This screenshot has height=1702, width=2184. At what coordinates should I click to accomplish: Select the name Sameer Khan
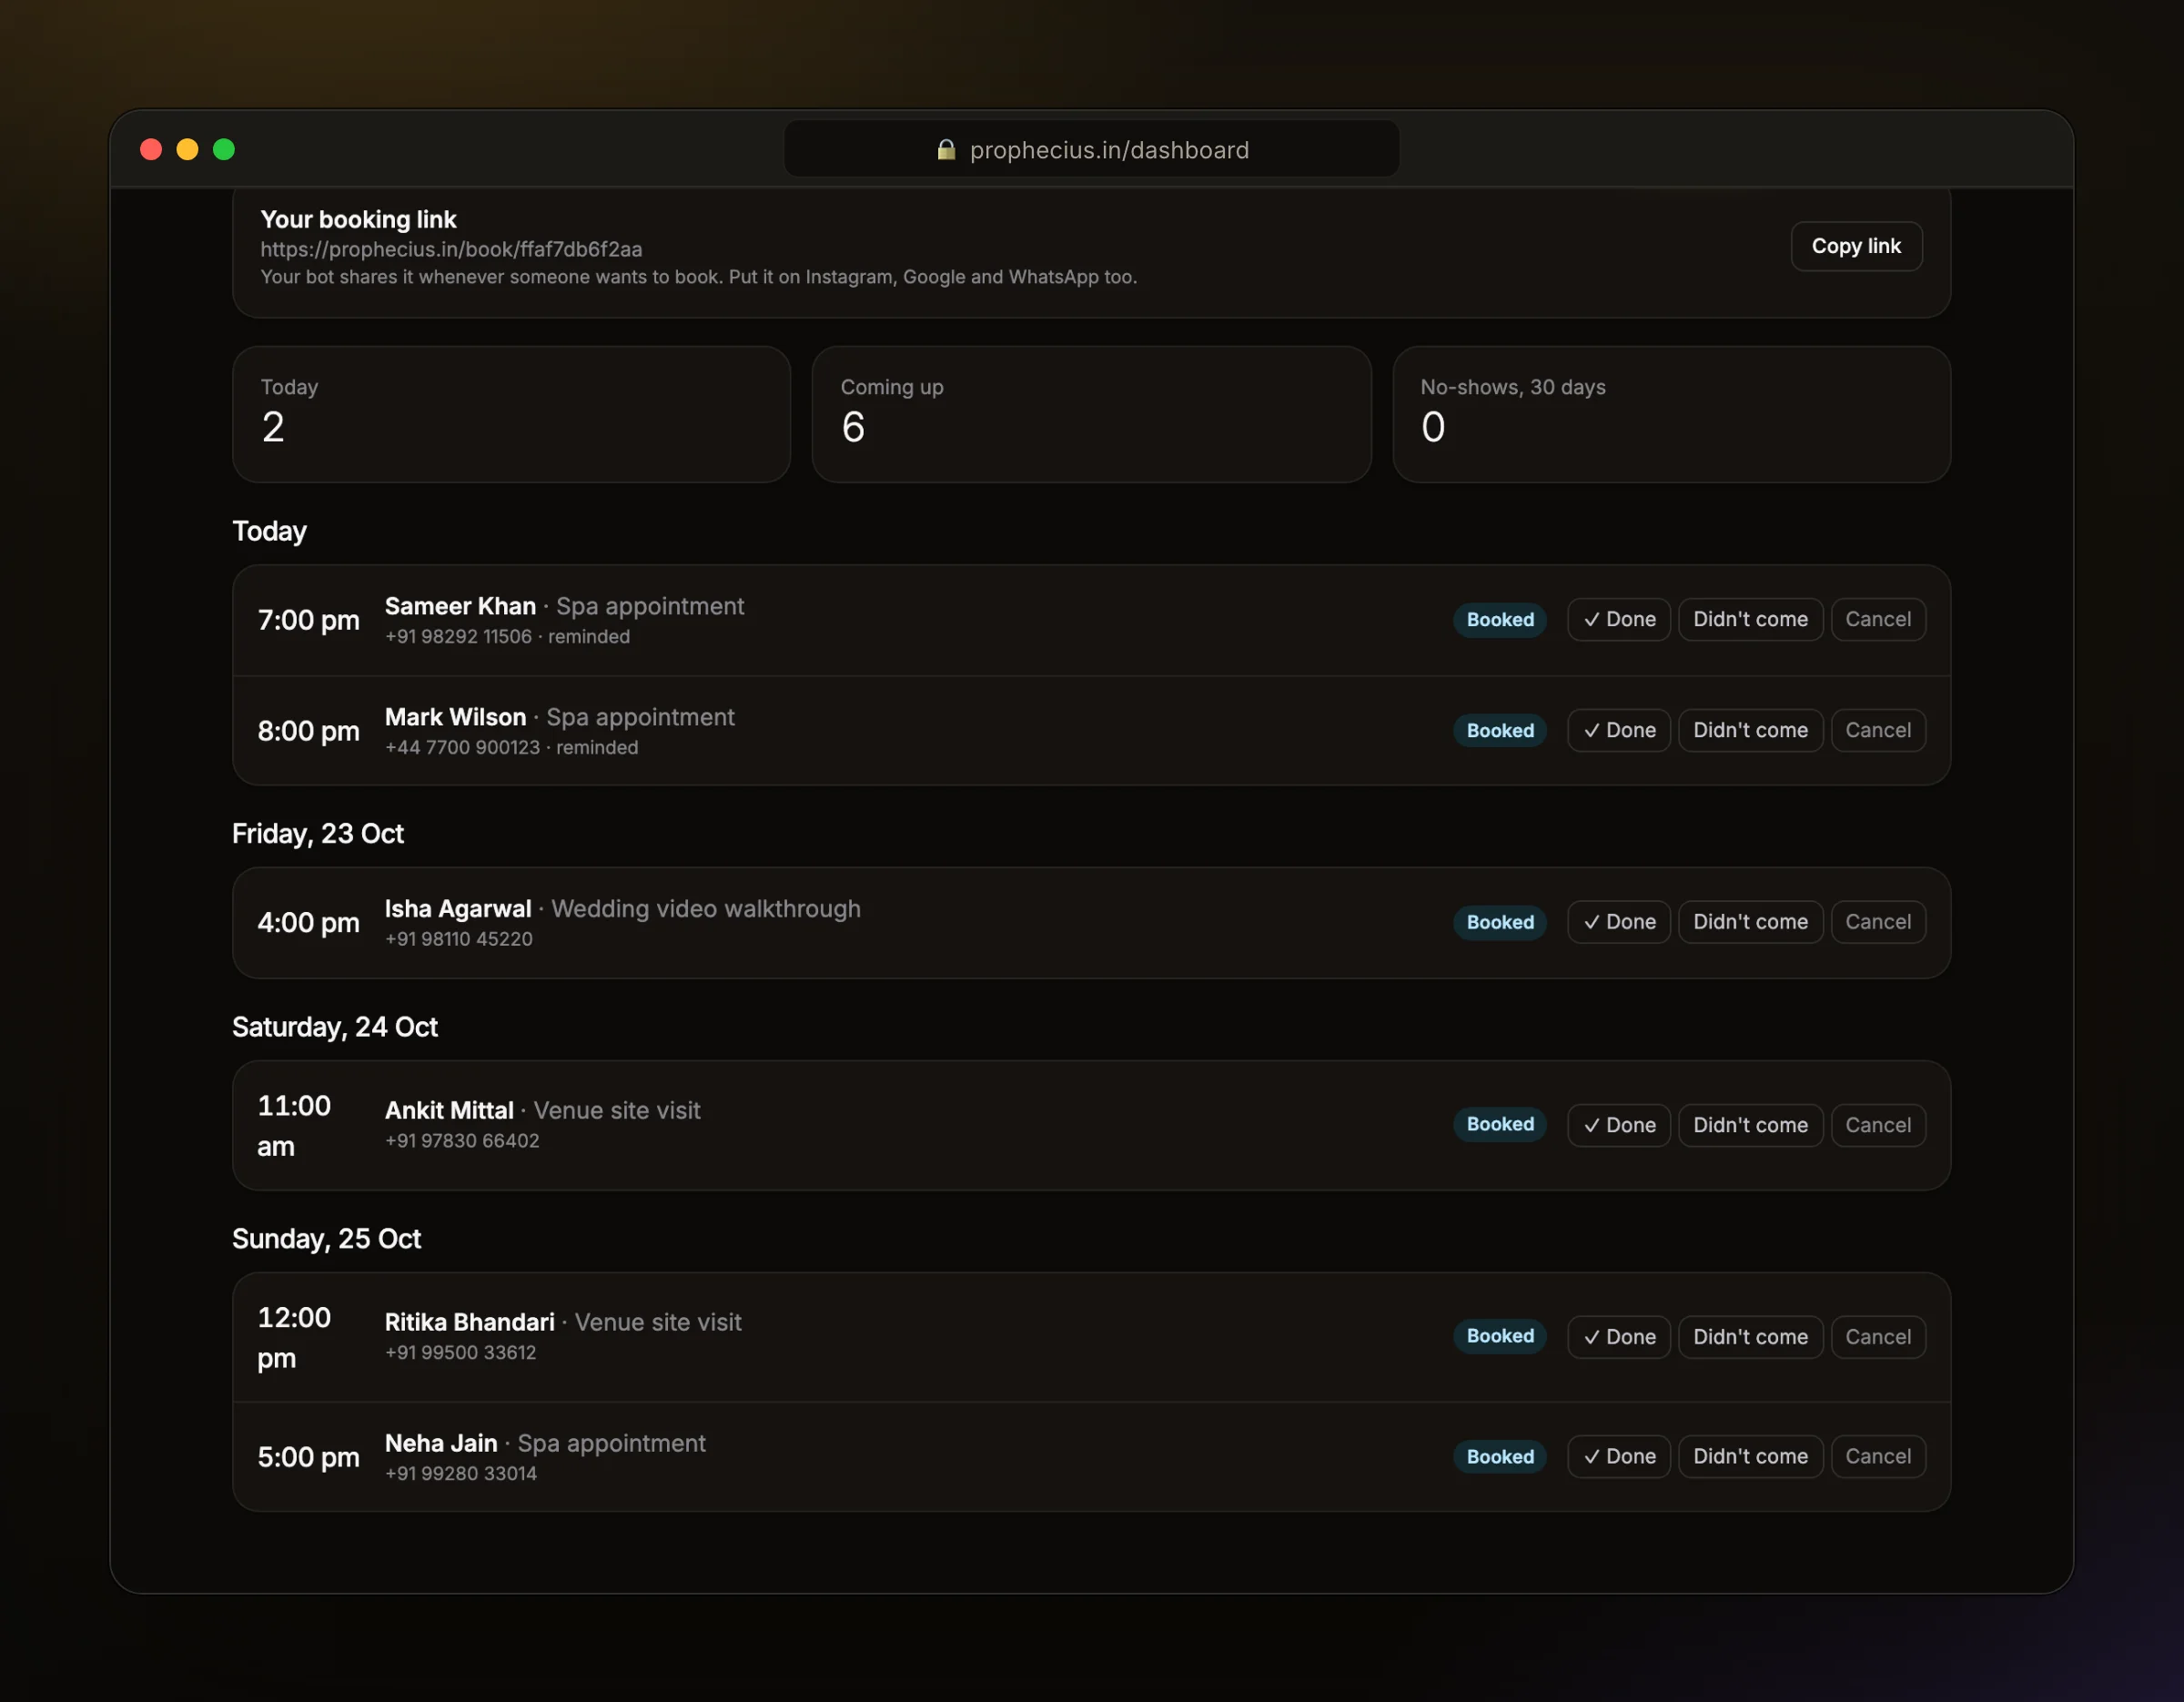tap(460, 606)
